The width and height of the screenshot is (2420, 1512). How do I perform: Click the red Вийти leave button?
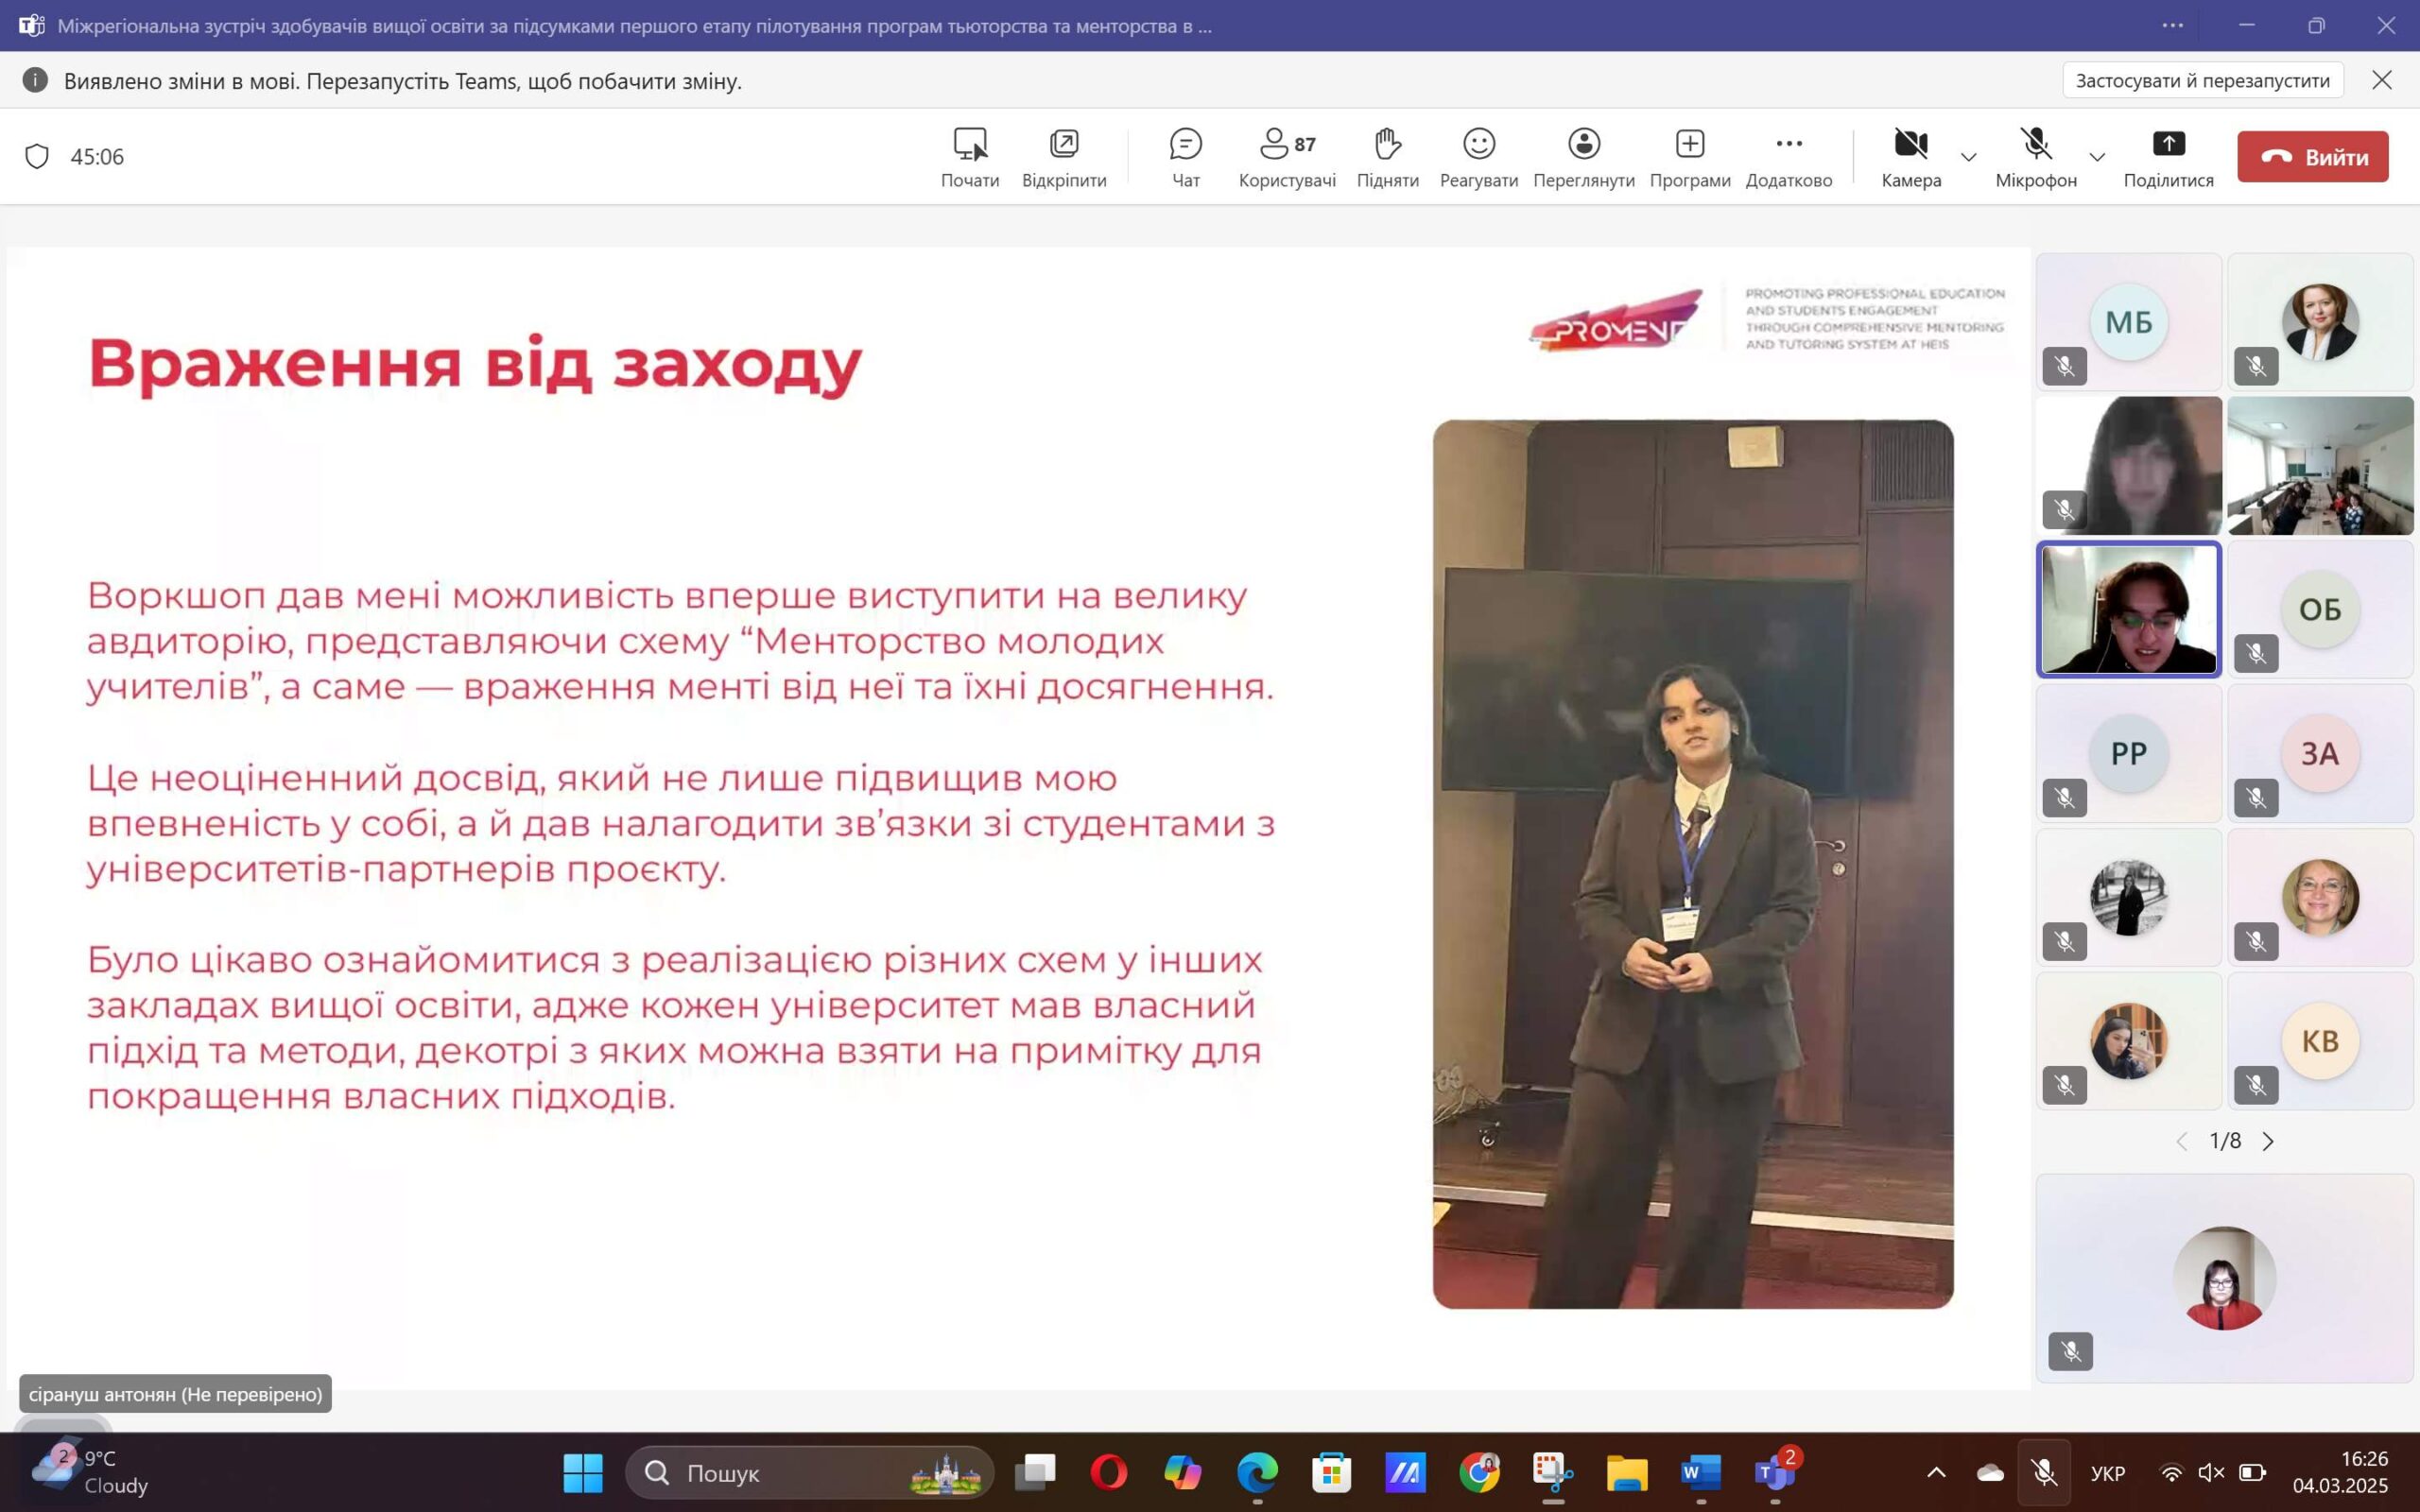pos(2312,157)
